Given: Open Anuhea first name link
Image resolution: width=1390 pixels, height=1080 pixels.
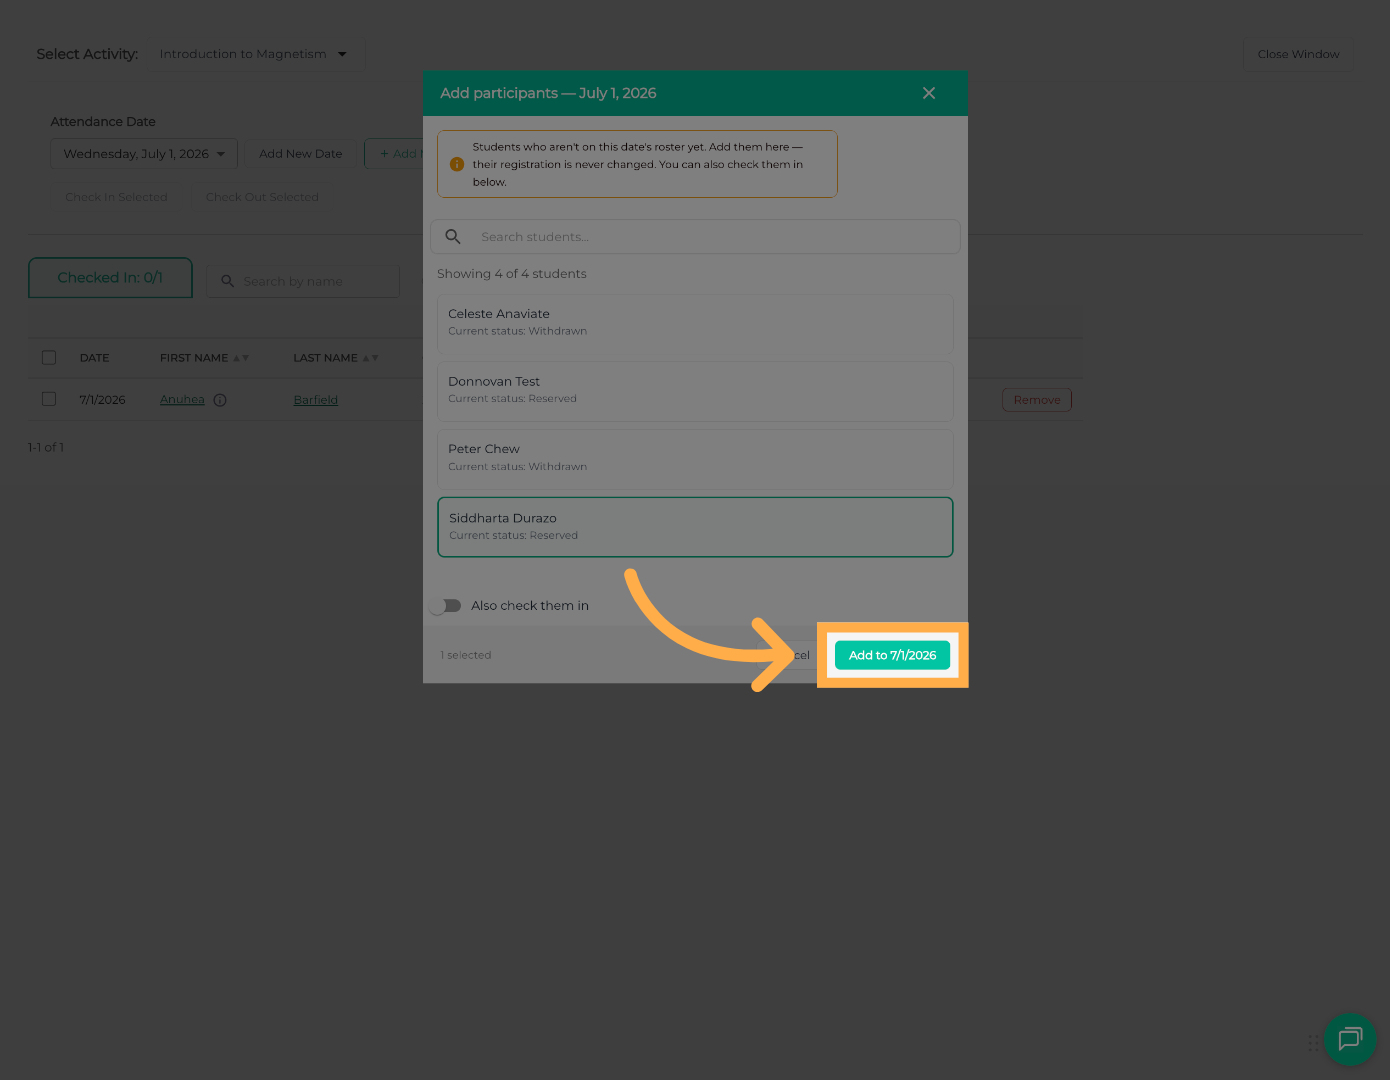Looking at the screenshot, I should tap(182, 400).
